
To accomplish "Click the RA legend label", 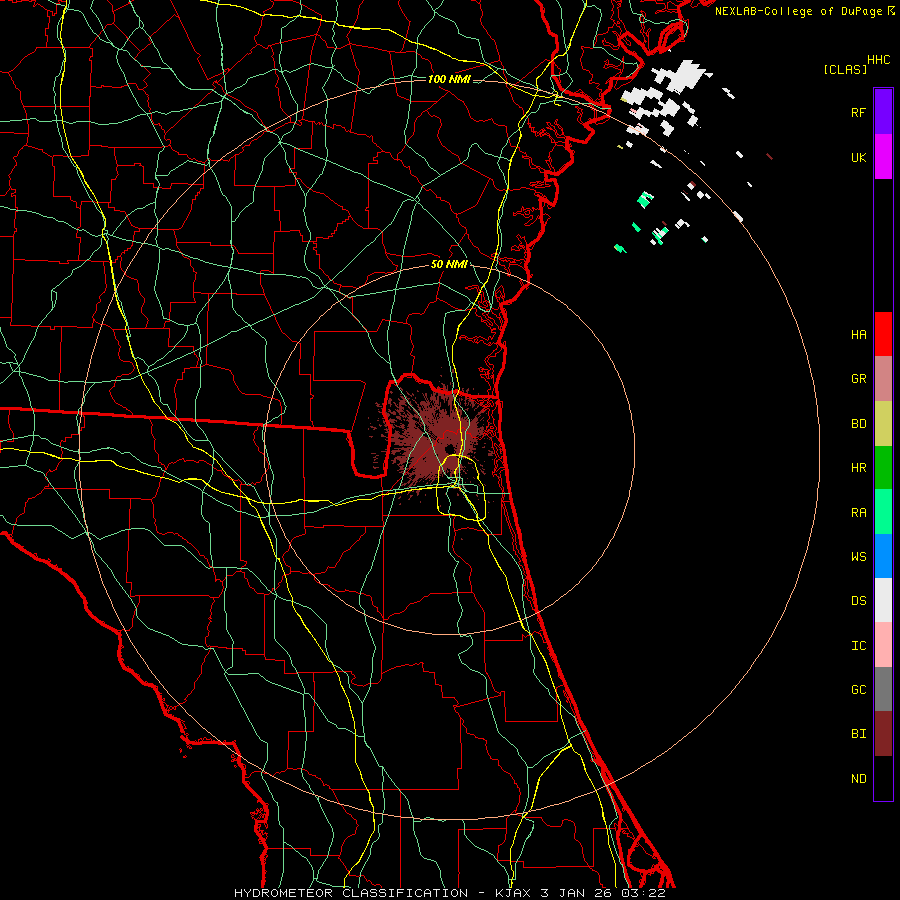I will (858, 512).
